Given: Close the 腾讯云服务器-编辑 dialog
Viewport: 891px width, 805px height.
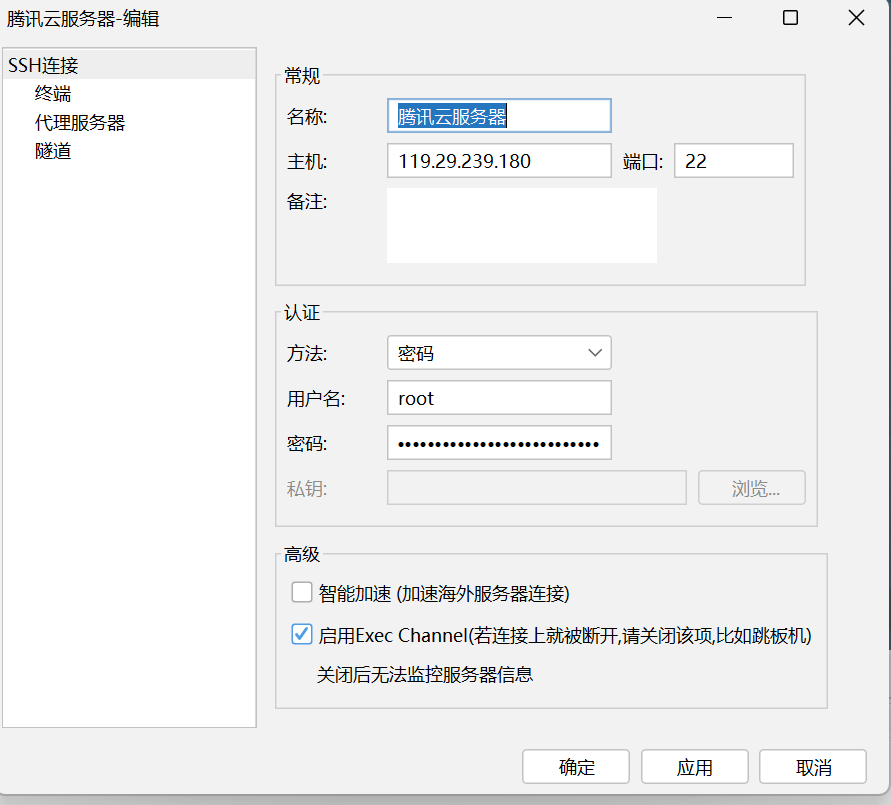Looking at the screenshot, I should [856, 18].
